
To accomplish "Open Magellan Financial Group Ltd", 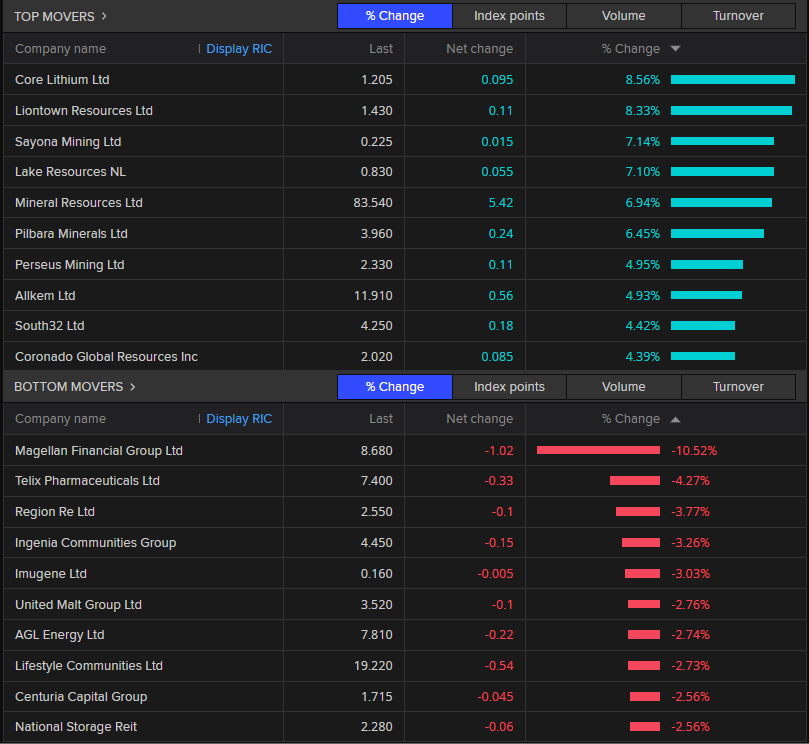I will (99, 450).
